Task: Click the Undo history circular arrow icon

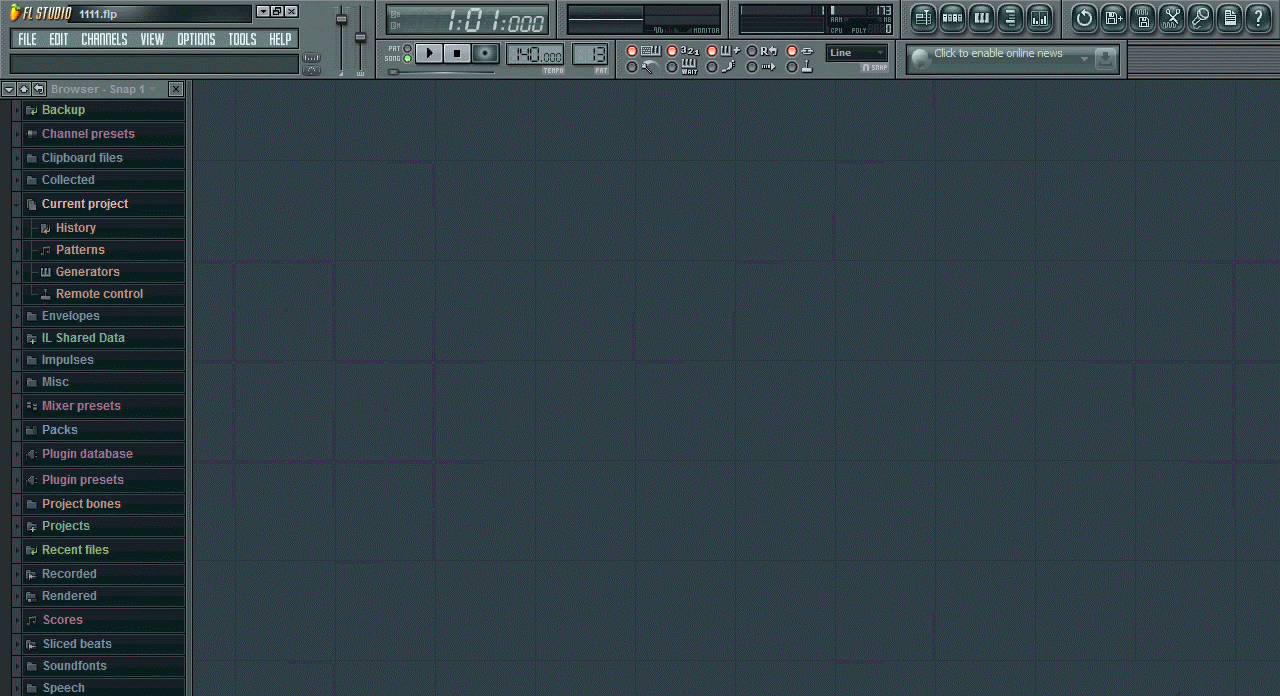Action: click(1084, 18)
